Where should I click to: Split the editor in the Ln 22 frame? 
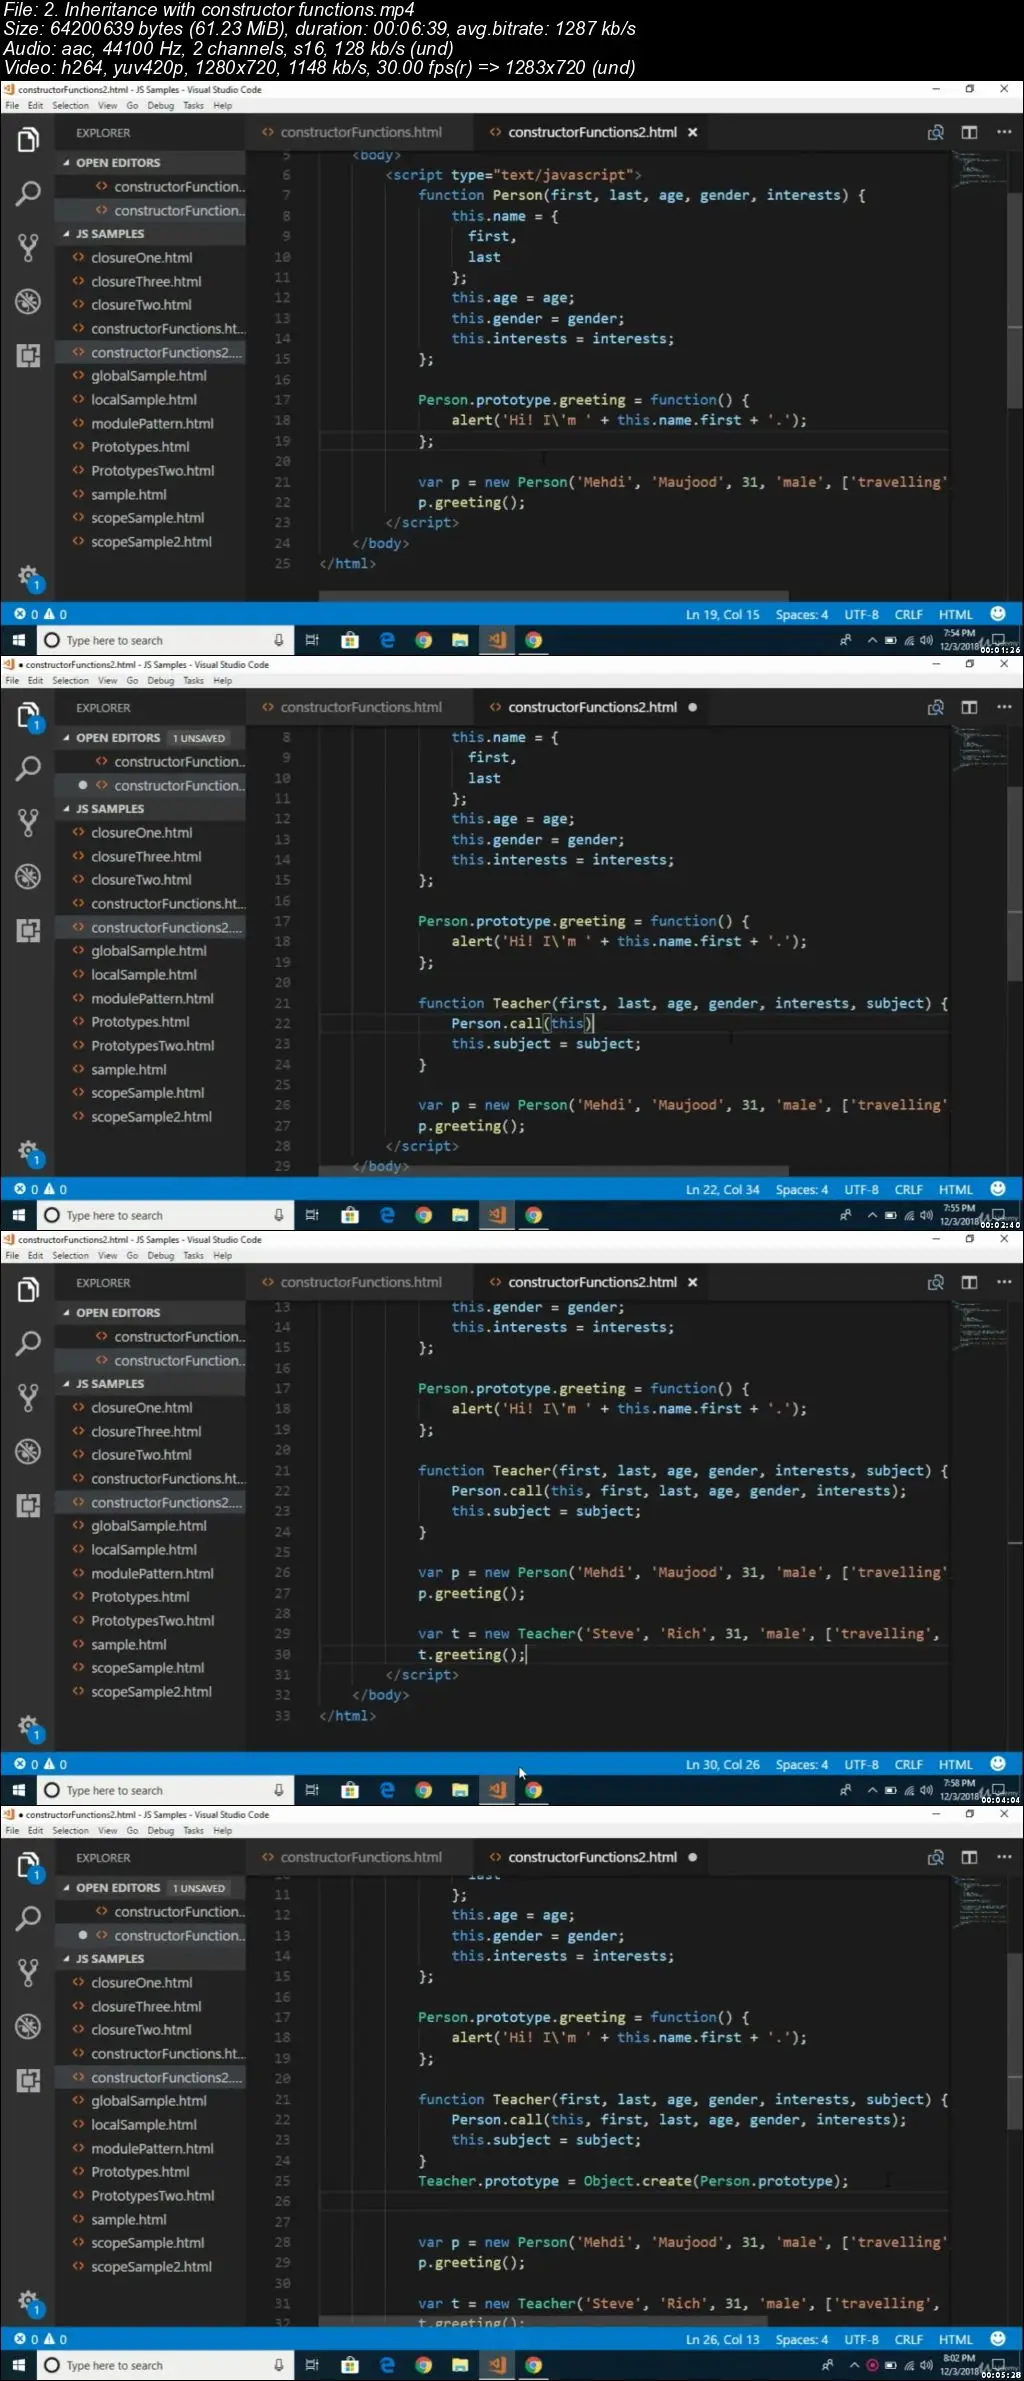coord(969,707)
